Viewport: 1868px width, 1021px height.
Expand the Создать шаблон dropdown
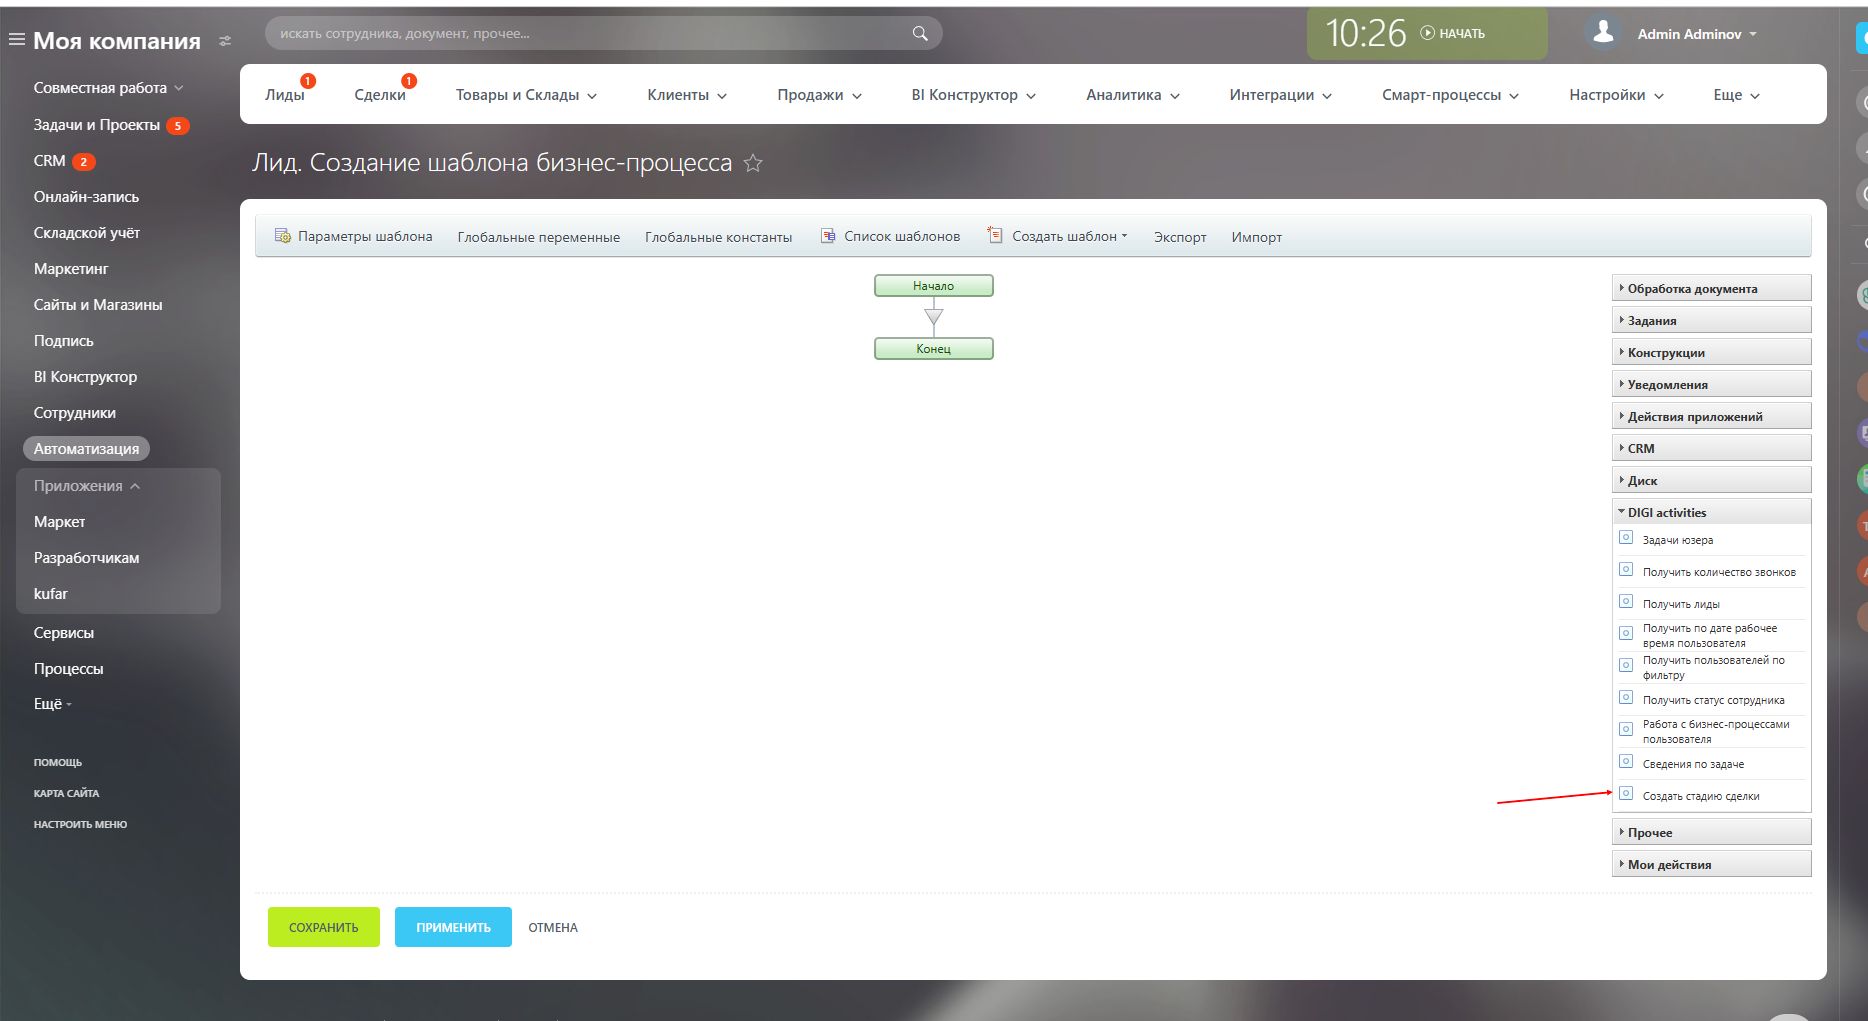click(1125, 235)
